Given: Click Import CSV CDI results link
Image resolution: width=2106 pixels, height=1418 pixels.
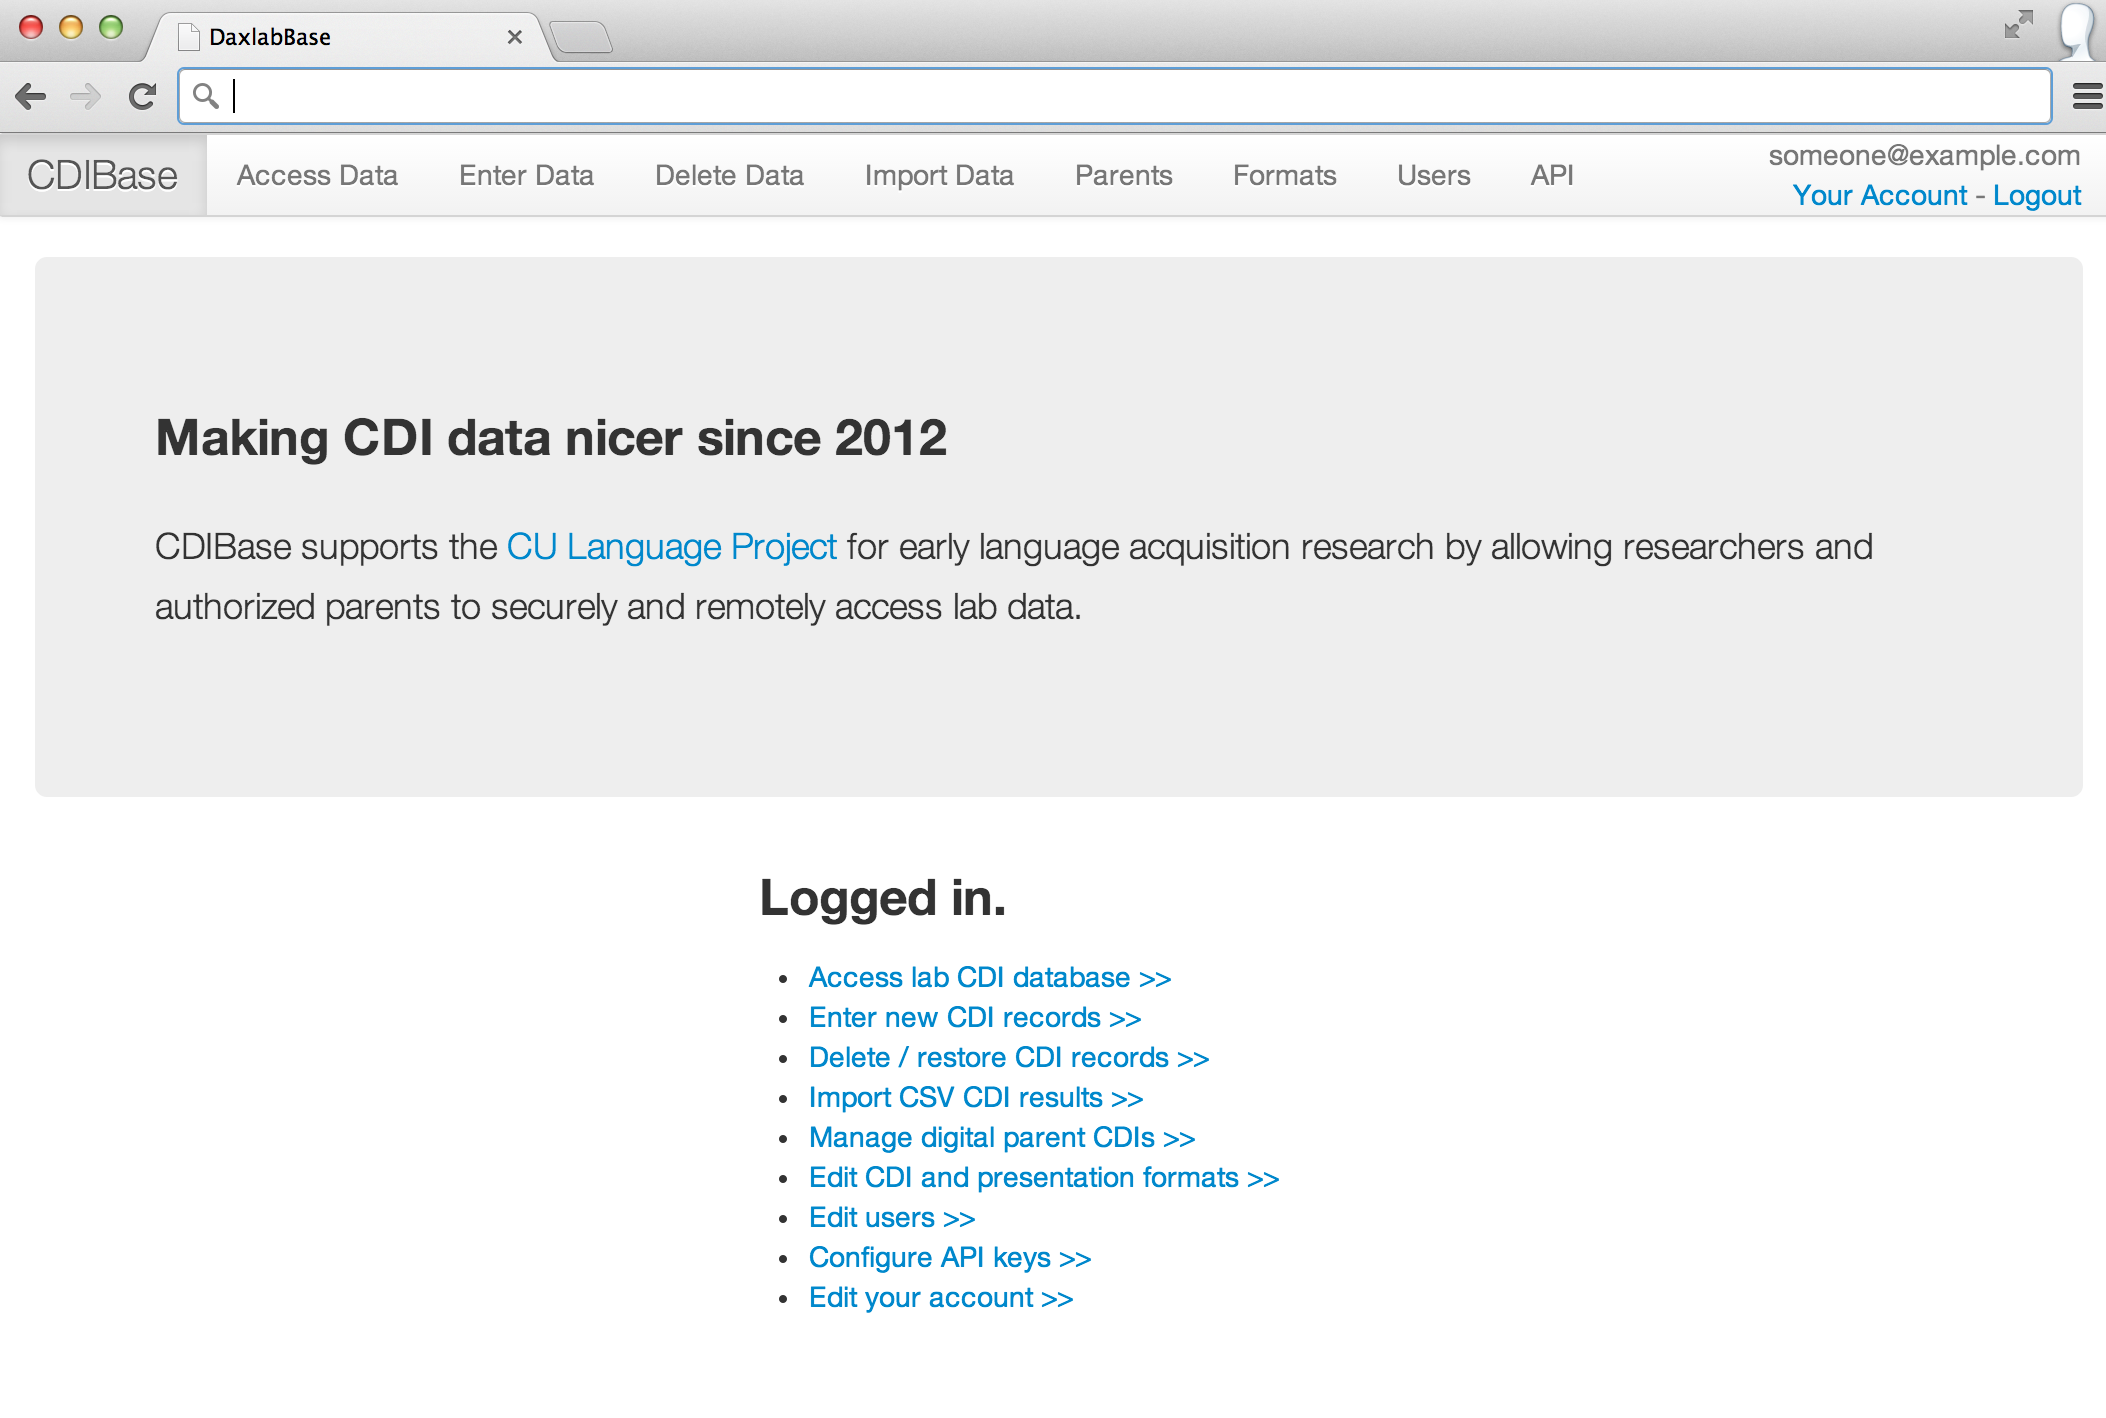Looking at the screenshot, I should point(976,1097).
